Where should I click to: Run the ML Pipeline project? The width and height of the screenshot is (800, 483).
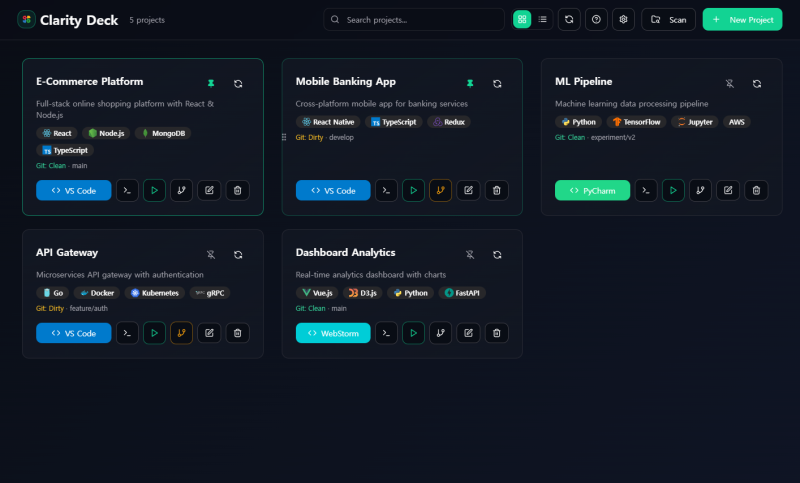pyautogui.click(x=673, y=190)
